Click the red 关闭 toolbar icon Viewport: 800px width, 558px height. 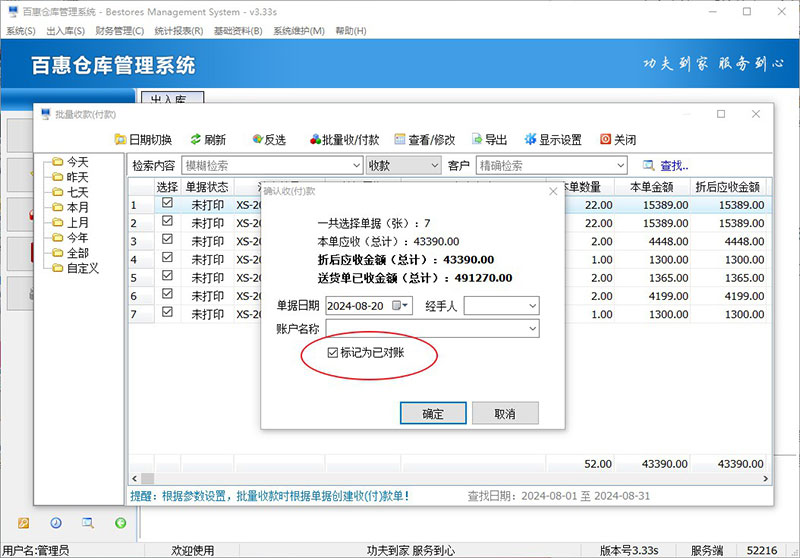[606, 139]
